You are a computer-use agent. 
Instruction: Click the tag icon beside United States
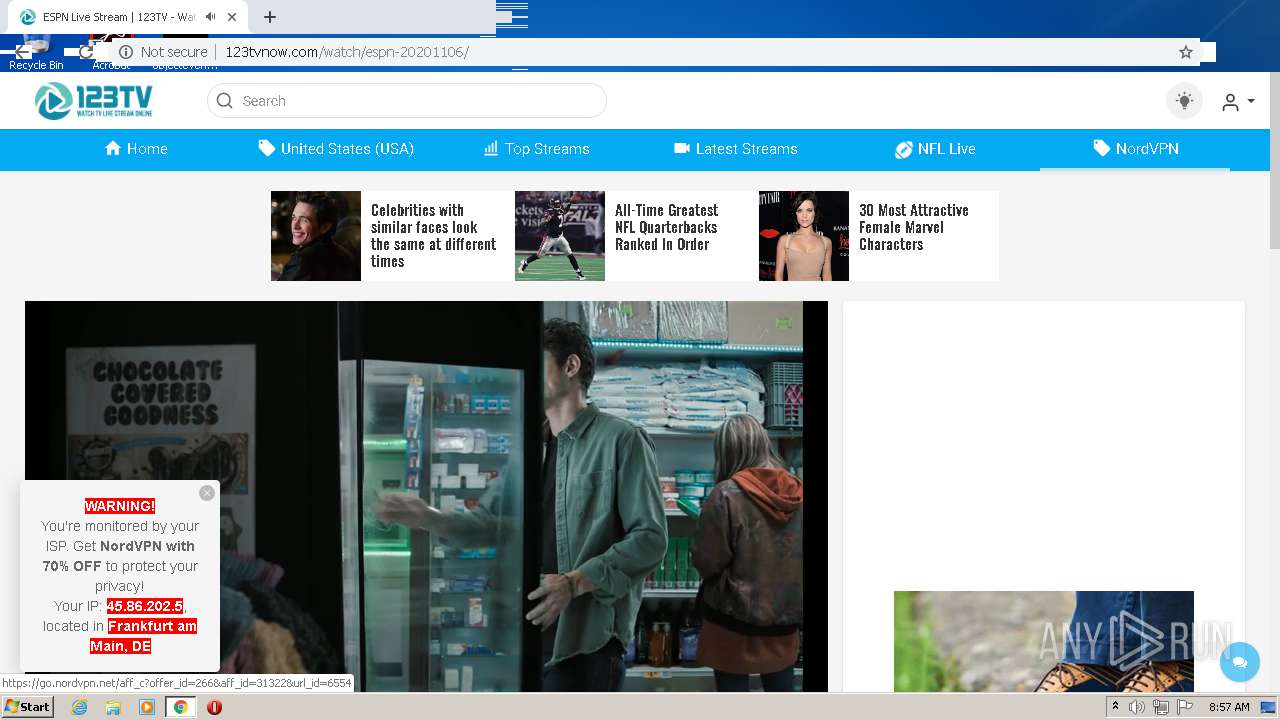click(266, 148)
